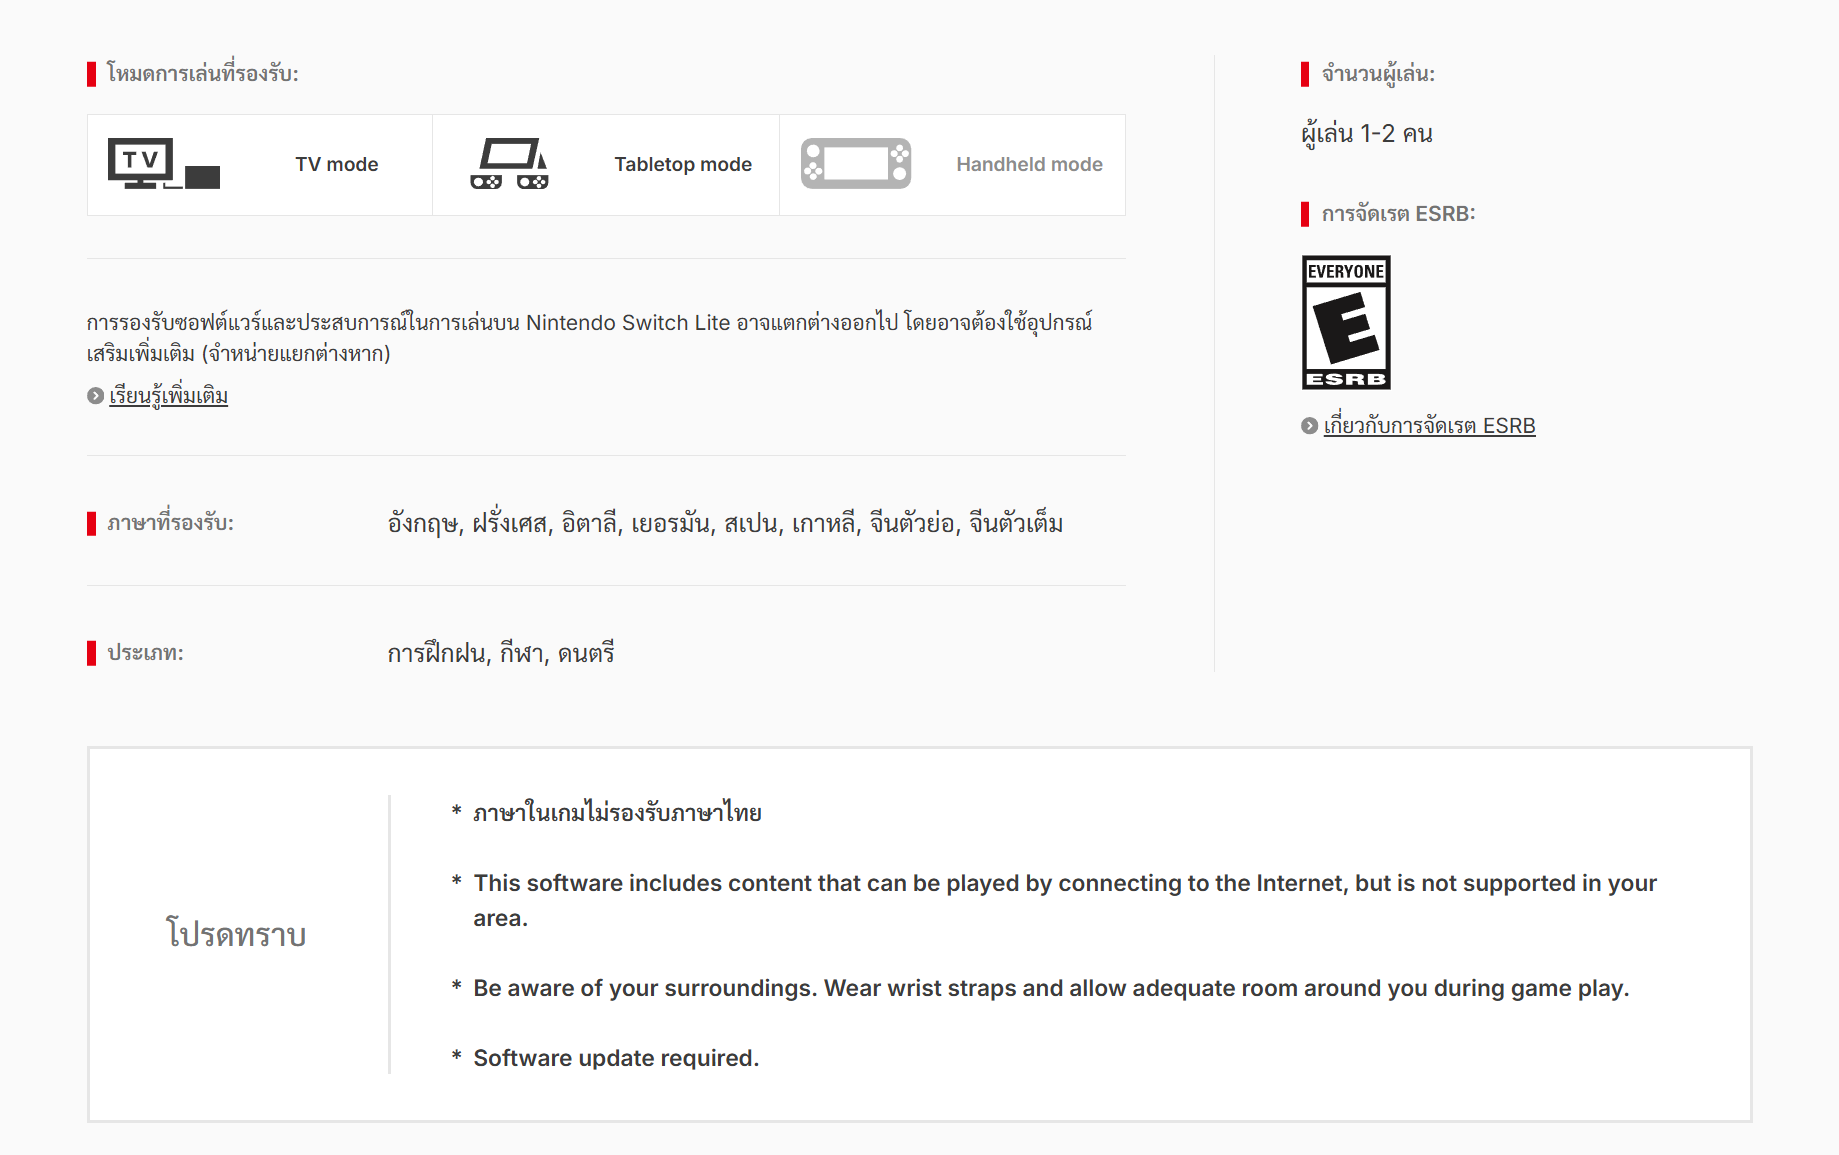The height and width of the screenshot is (1155, 1839).
Task: Click the arrow icon beside เรียนรู้เพิ่มเติม
Action: 96,396
